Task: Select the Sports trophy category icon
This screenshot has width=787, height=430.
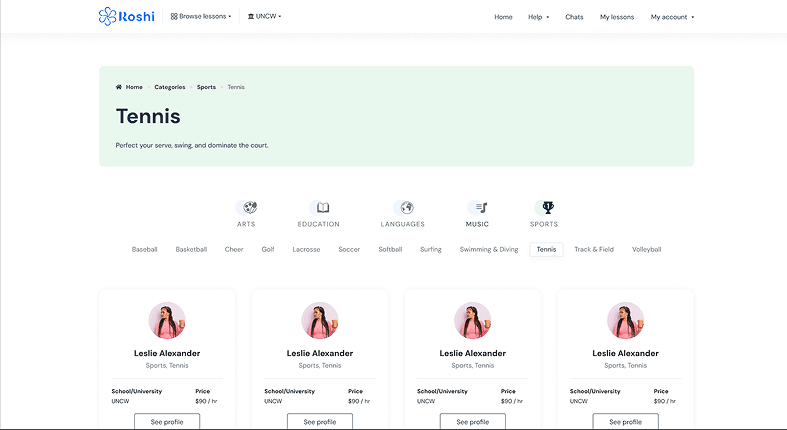Action: [547, 207]
